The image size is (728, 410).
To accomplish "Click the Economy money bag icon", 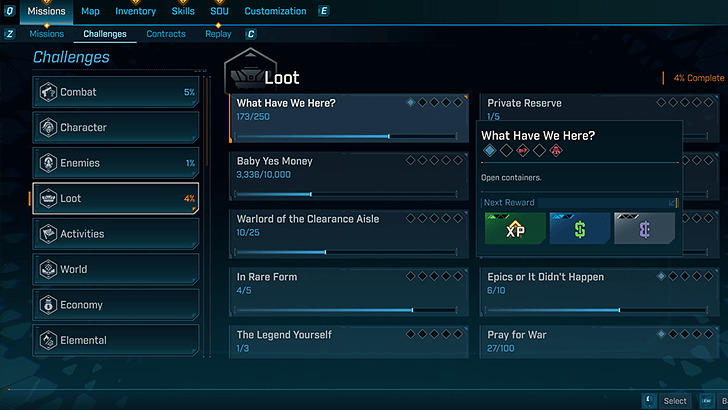I will [x=47, y=305].
